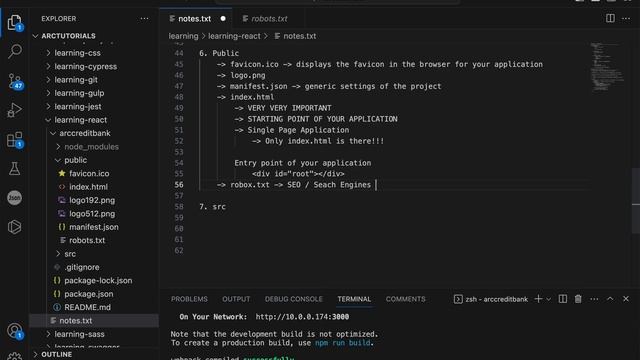Open the Testing flask icon in the activity bar

pos(14,169)
